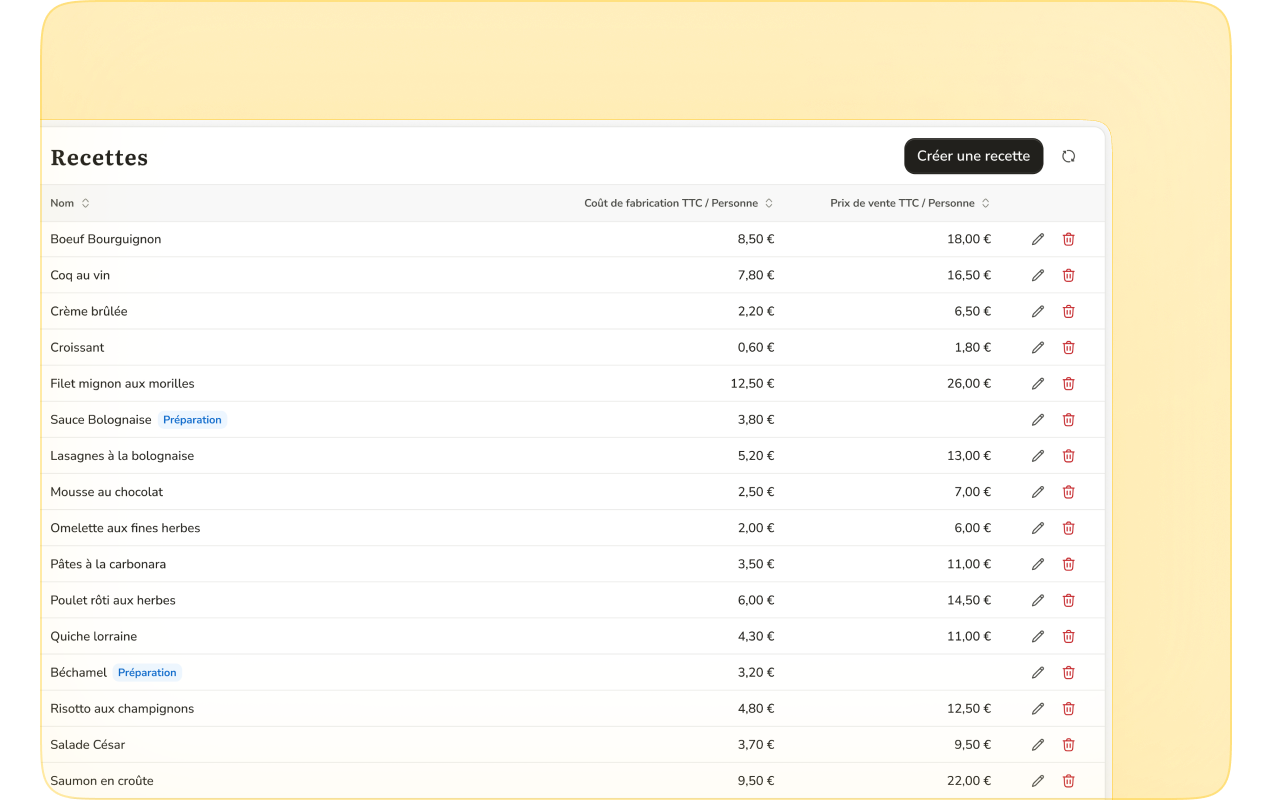This screenshot has height=800, width=1272.
Task: Delete the Salade César recipe
Action: 1068,745
